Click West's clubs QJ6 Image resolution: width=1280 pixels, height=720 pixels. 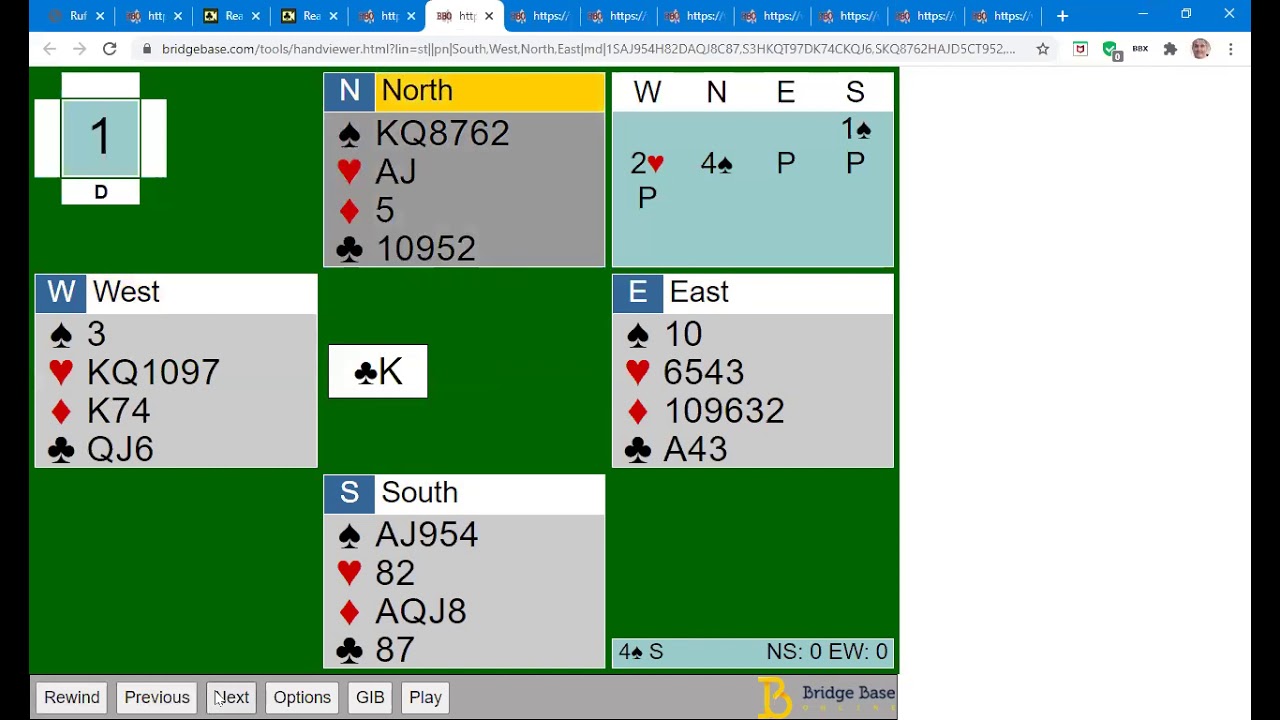tap(120, 450)
